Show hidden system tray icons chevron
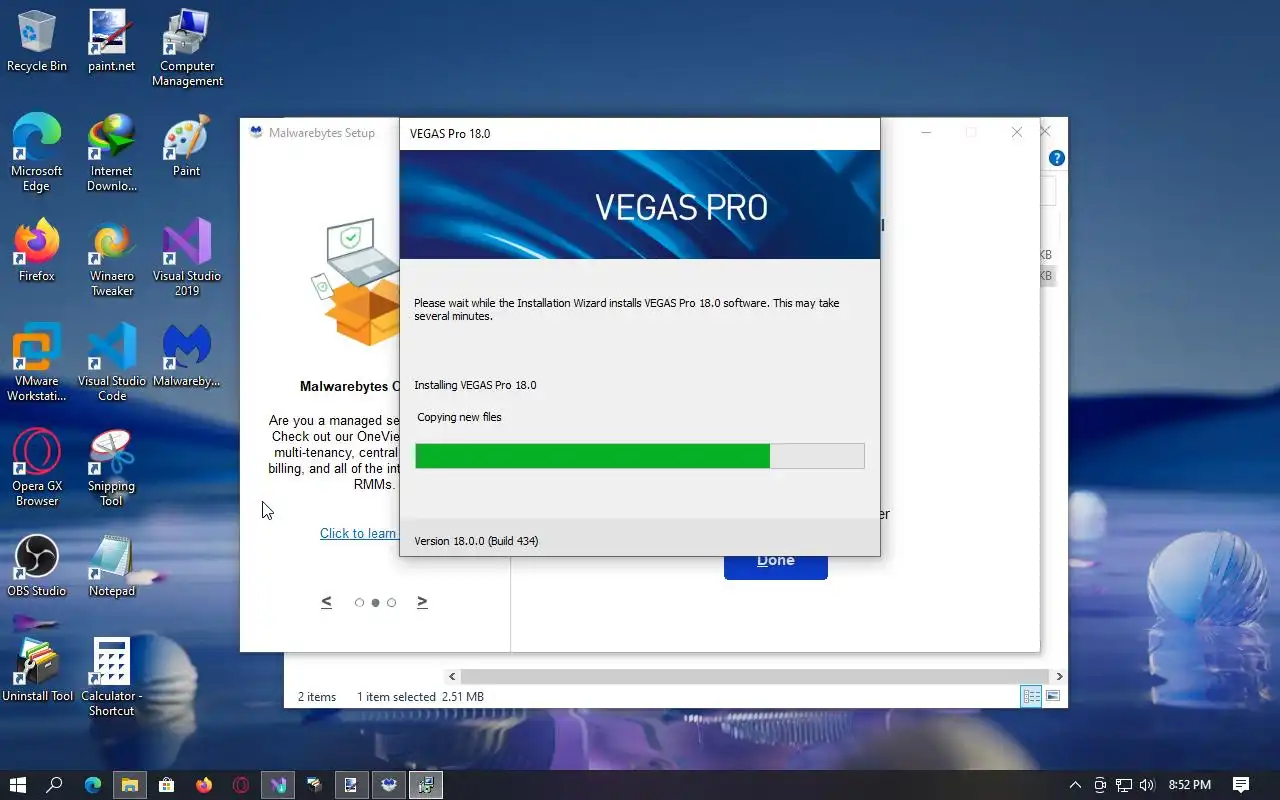The image size is (1280, 800). pyautogui.click(x=1075, y=785)
